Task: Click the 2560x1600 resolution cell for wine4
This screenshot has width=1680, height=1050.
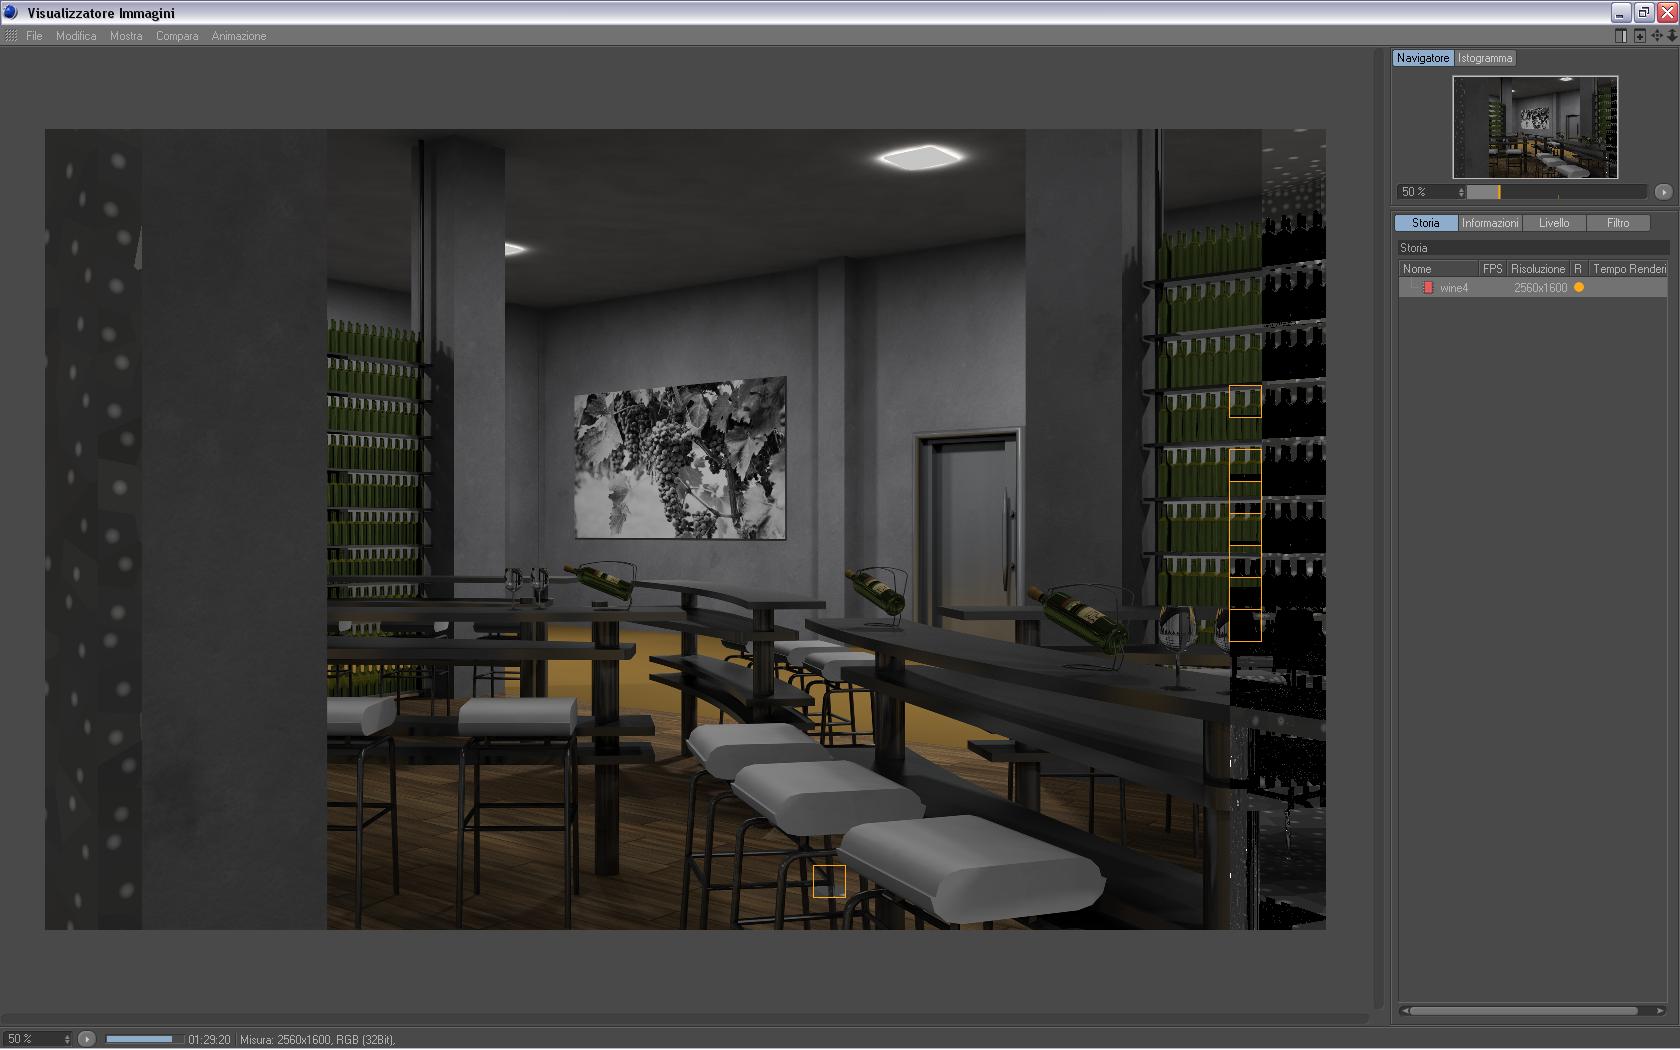Action: (1540, 288)
